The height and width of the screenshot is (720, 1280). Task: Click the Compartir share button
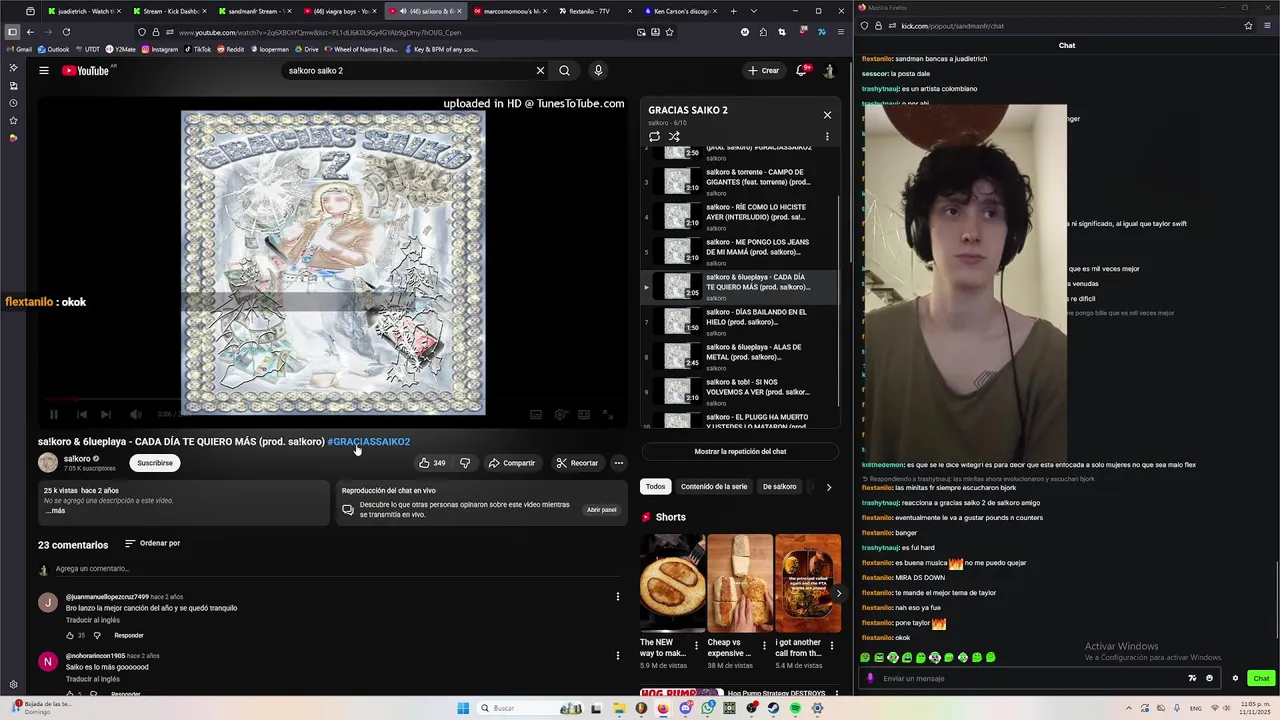pyautogui.click(x=512, y=463)
